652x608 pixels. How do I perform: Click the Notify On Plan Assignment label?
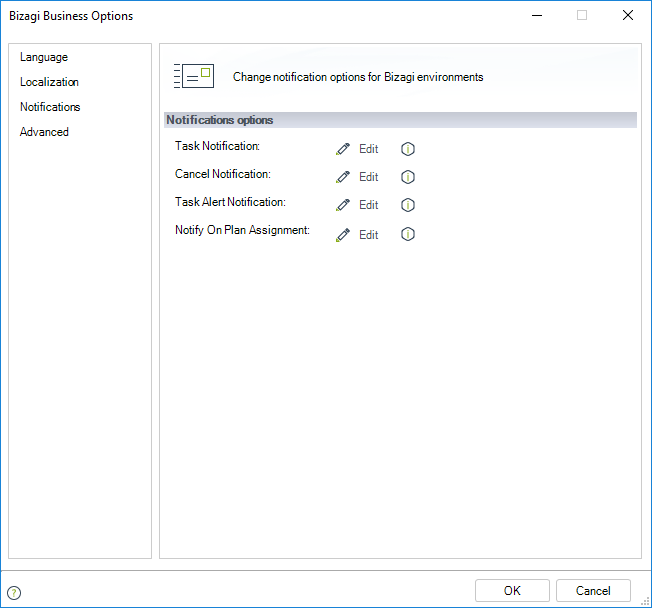click(x=242, y=230)
